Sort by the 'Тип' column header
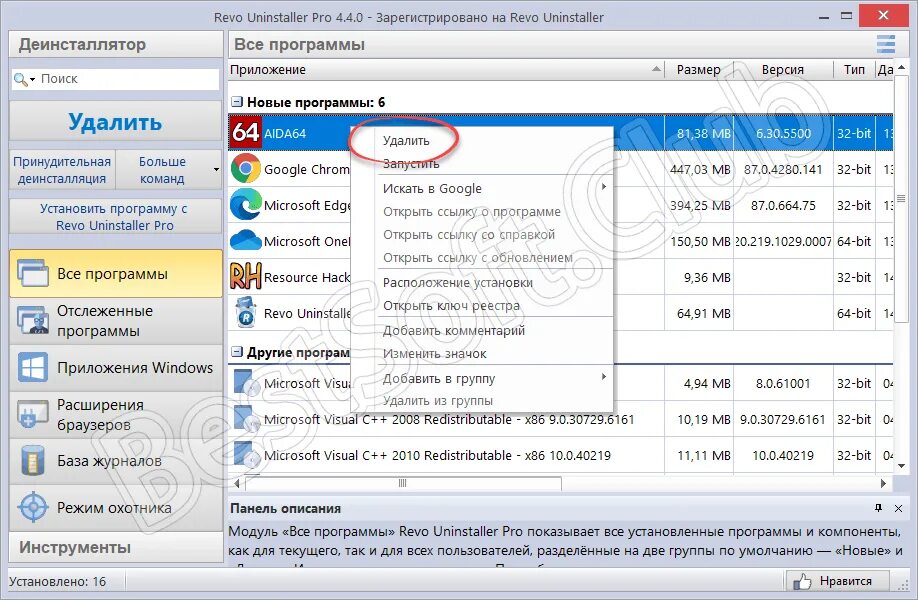This screenshot has width=918, height=600. 854,69
